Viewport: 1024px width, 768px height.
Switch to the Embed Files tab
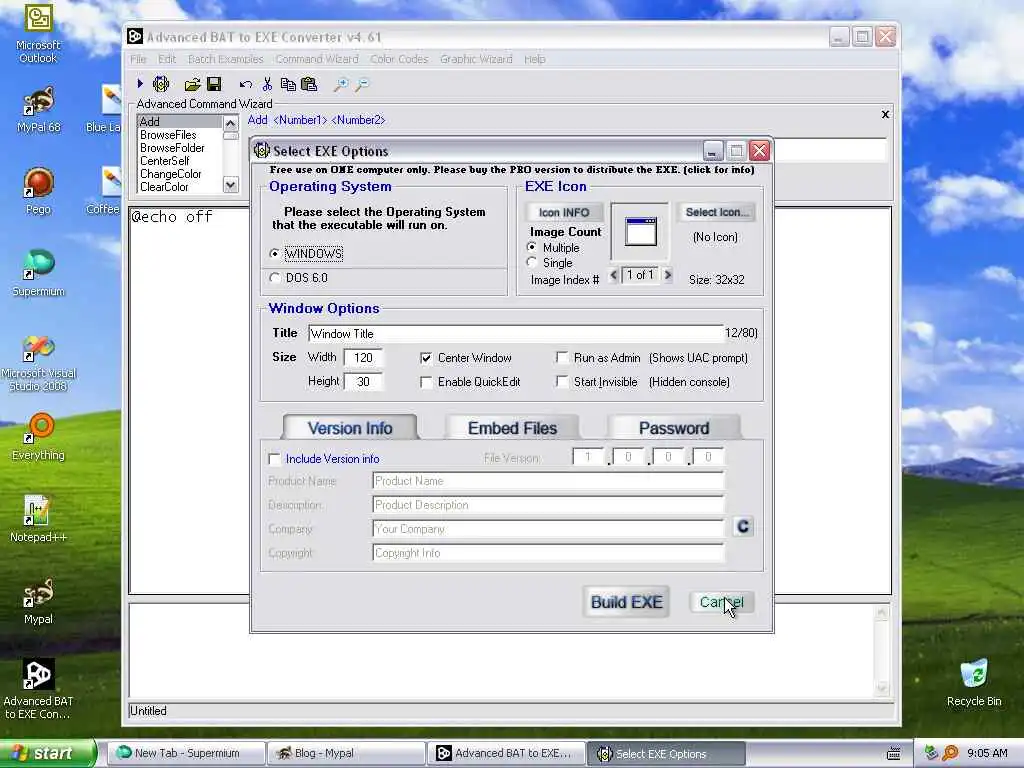point(512,428)
